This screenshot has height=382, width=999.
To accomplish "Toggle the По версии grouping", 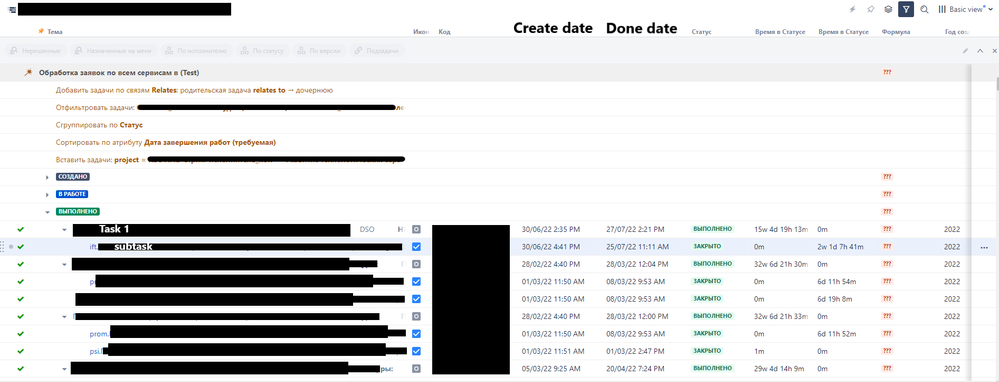I will coord(320,50).
